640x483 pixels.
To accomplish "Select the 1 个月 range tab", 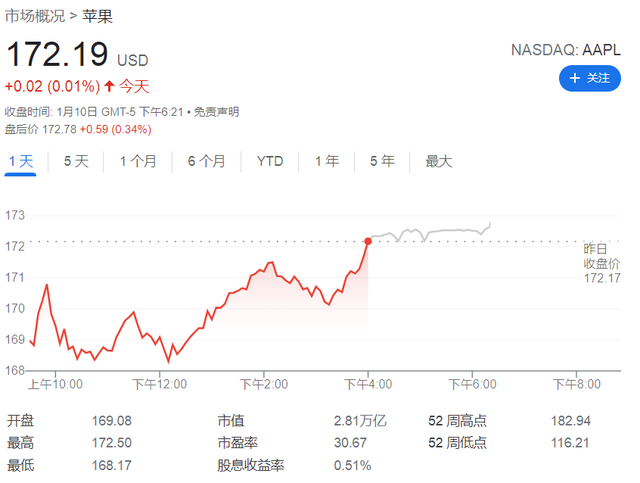I will (138, 161).
